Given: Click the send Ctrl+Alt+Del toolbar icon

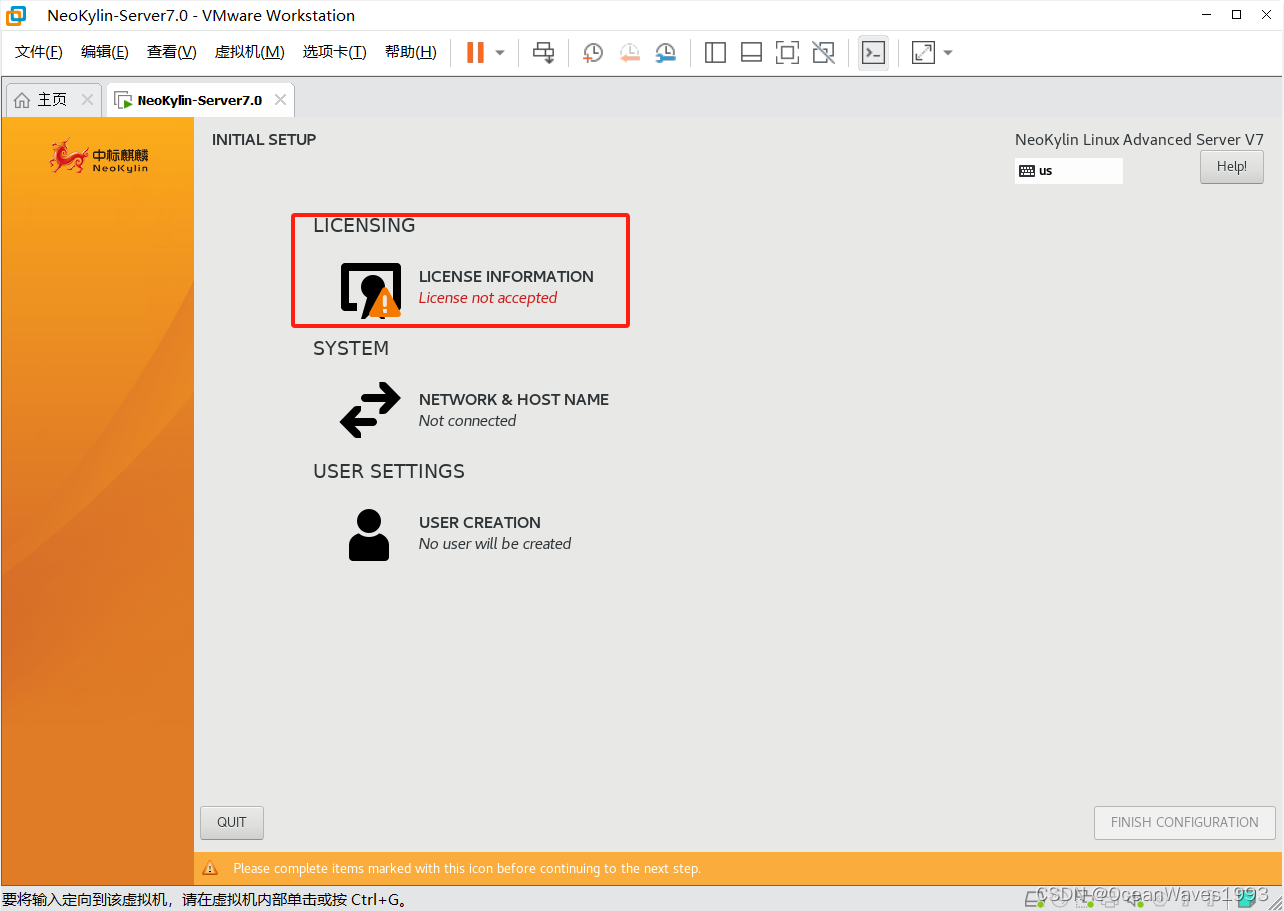Looking at the screenshot, I should click(x=543, y=52).
